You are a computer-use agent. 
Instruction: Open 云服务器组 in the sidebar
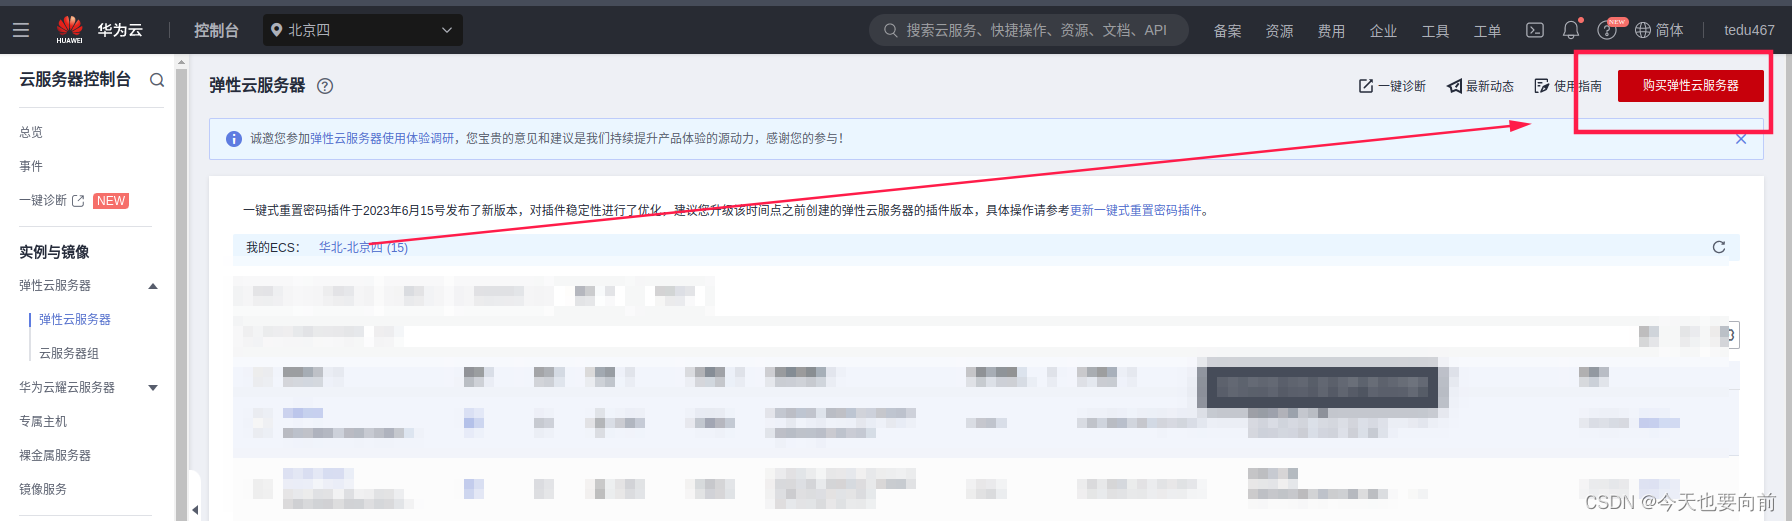69,353
